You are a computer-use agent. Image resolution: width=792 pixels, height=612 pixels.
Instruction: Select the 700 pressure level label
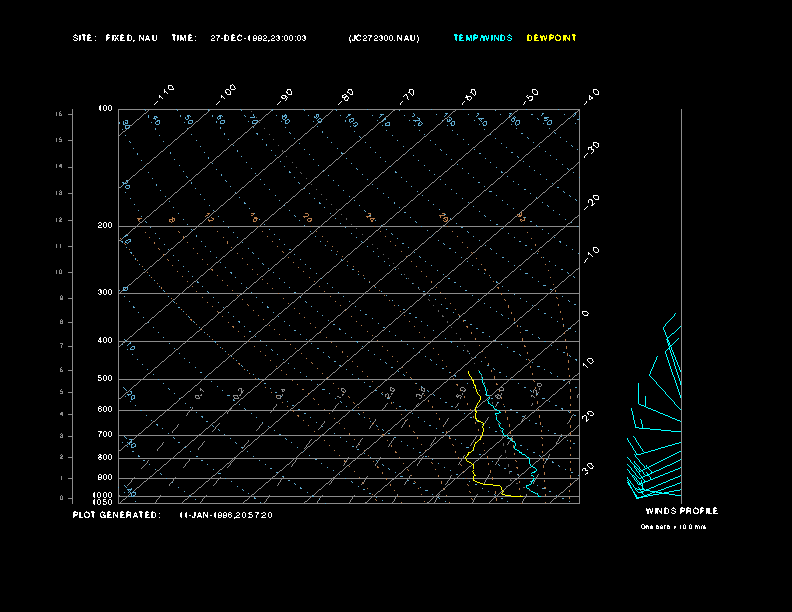pos(105,434)
